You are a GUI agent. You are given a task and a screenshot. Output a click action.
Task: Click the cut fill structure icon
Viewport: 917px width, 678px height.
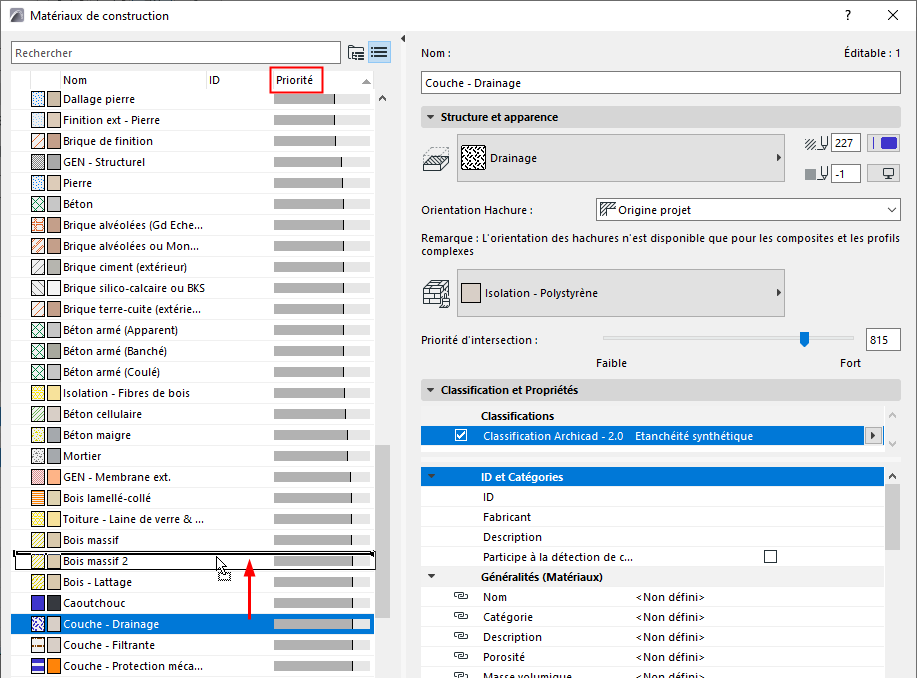(436, 159)
